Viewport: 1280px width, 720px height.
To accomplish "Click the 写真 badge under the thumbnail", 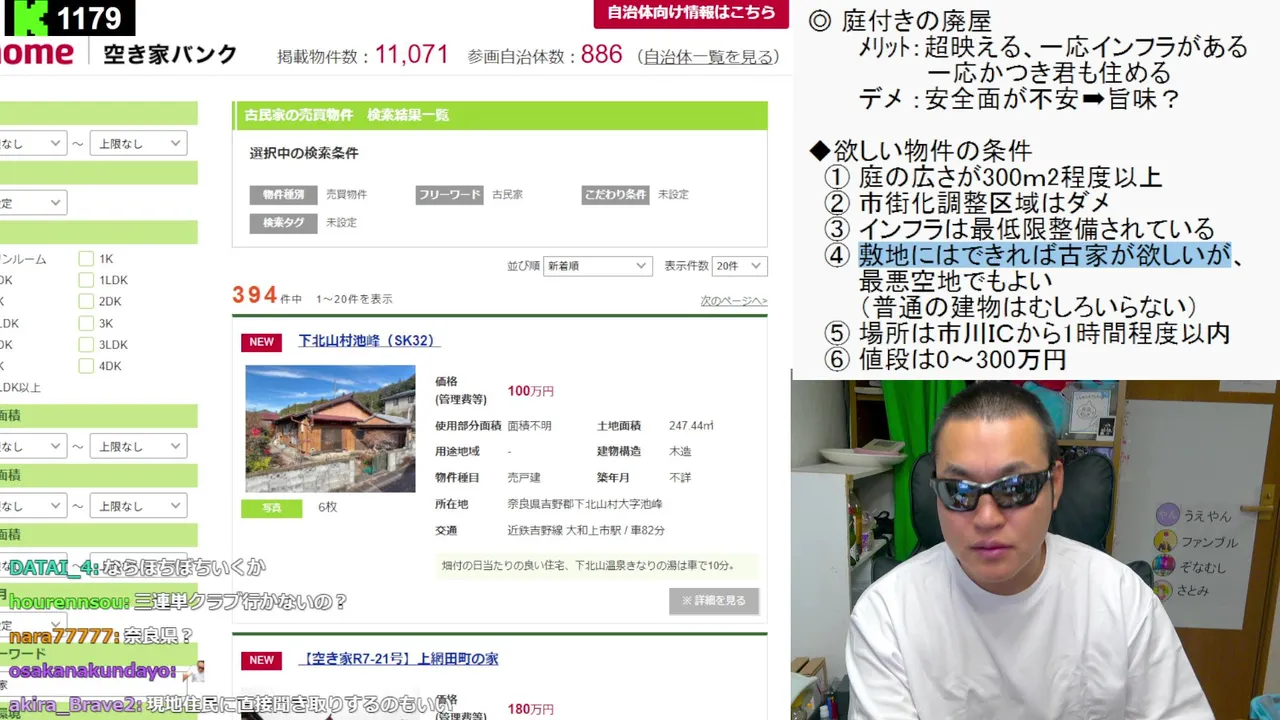I will [x=271, y=508].
